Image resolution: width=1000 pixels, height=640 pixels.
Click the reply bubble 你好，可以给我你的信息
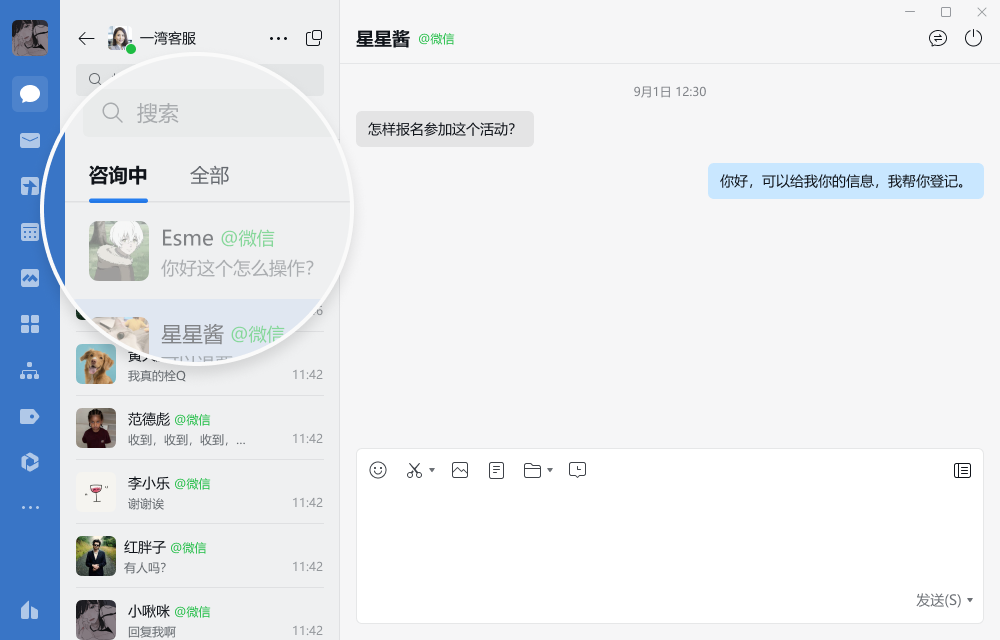click(846, 181)
